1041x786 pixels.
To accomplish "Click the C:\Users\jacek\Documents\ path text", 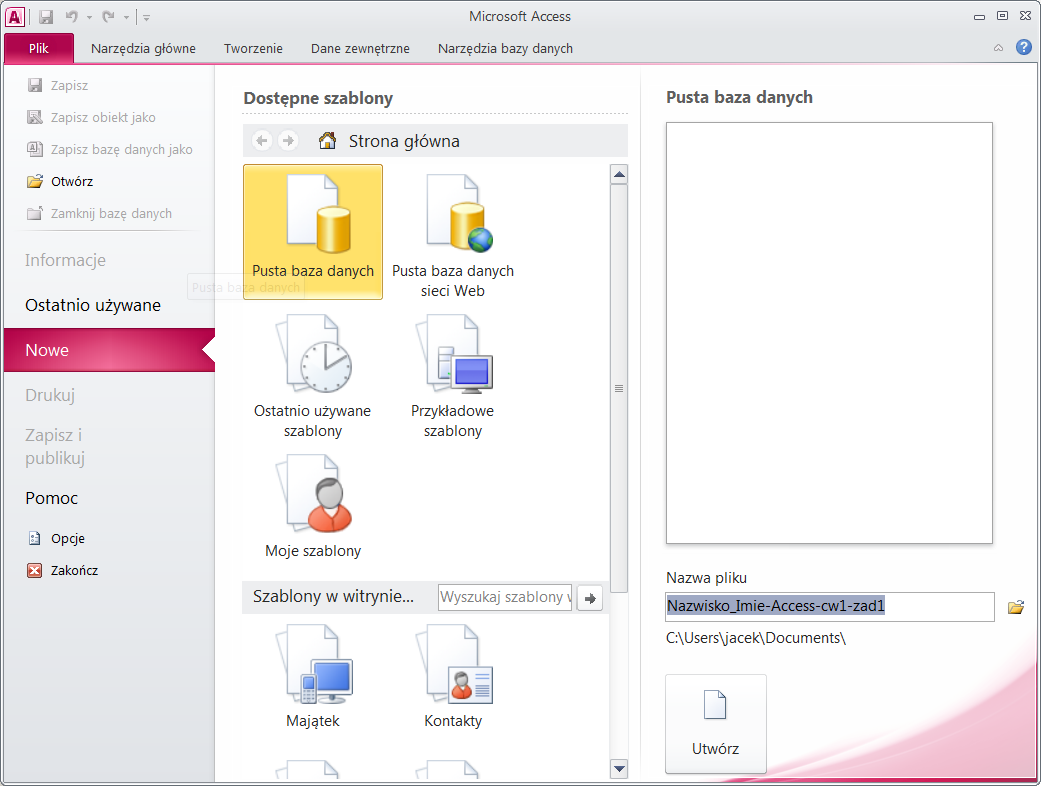I will click(x=756, y=639).
